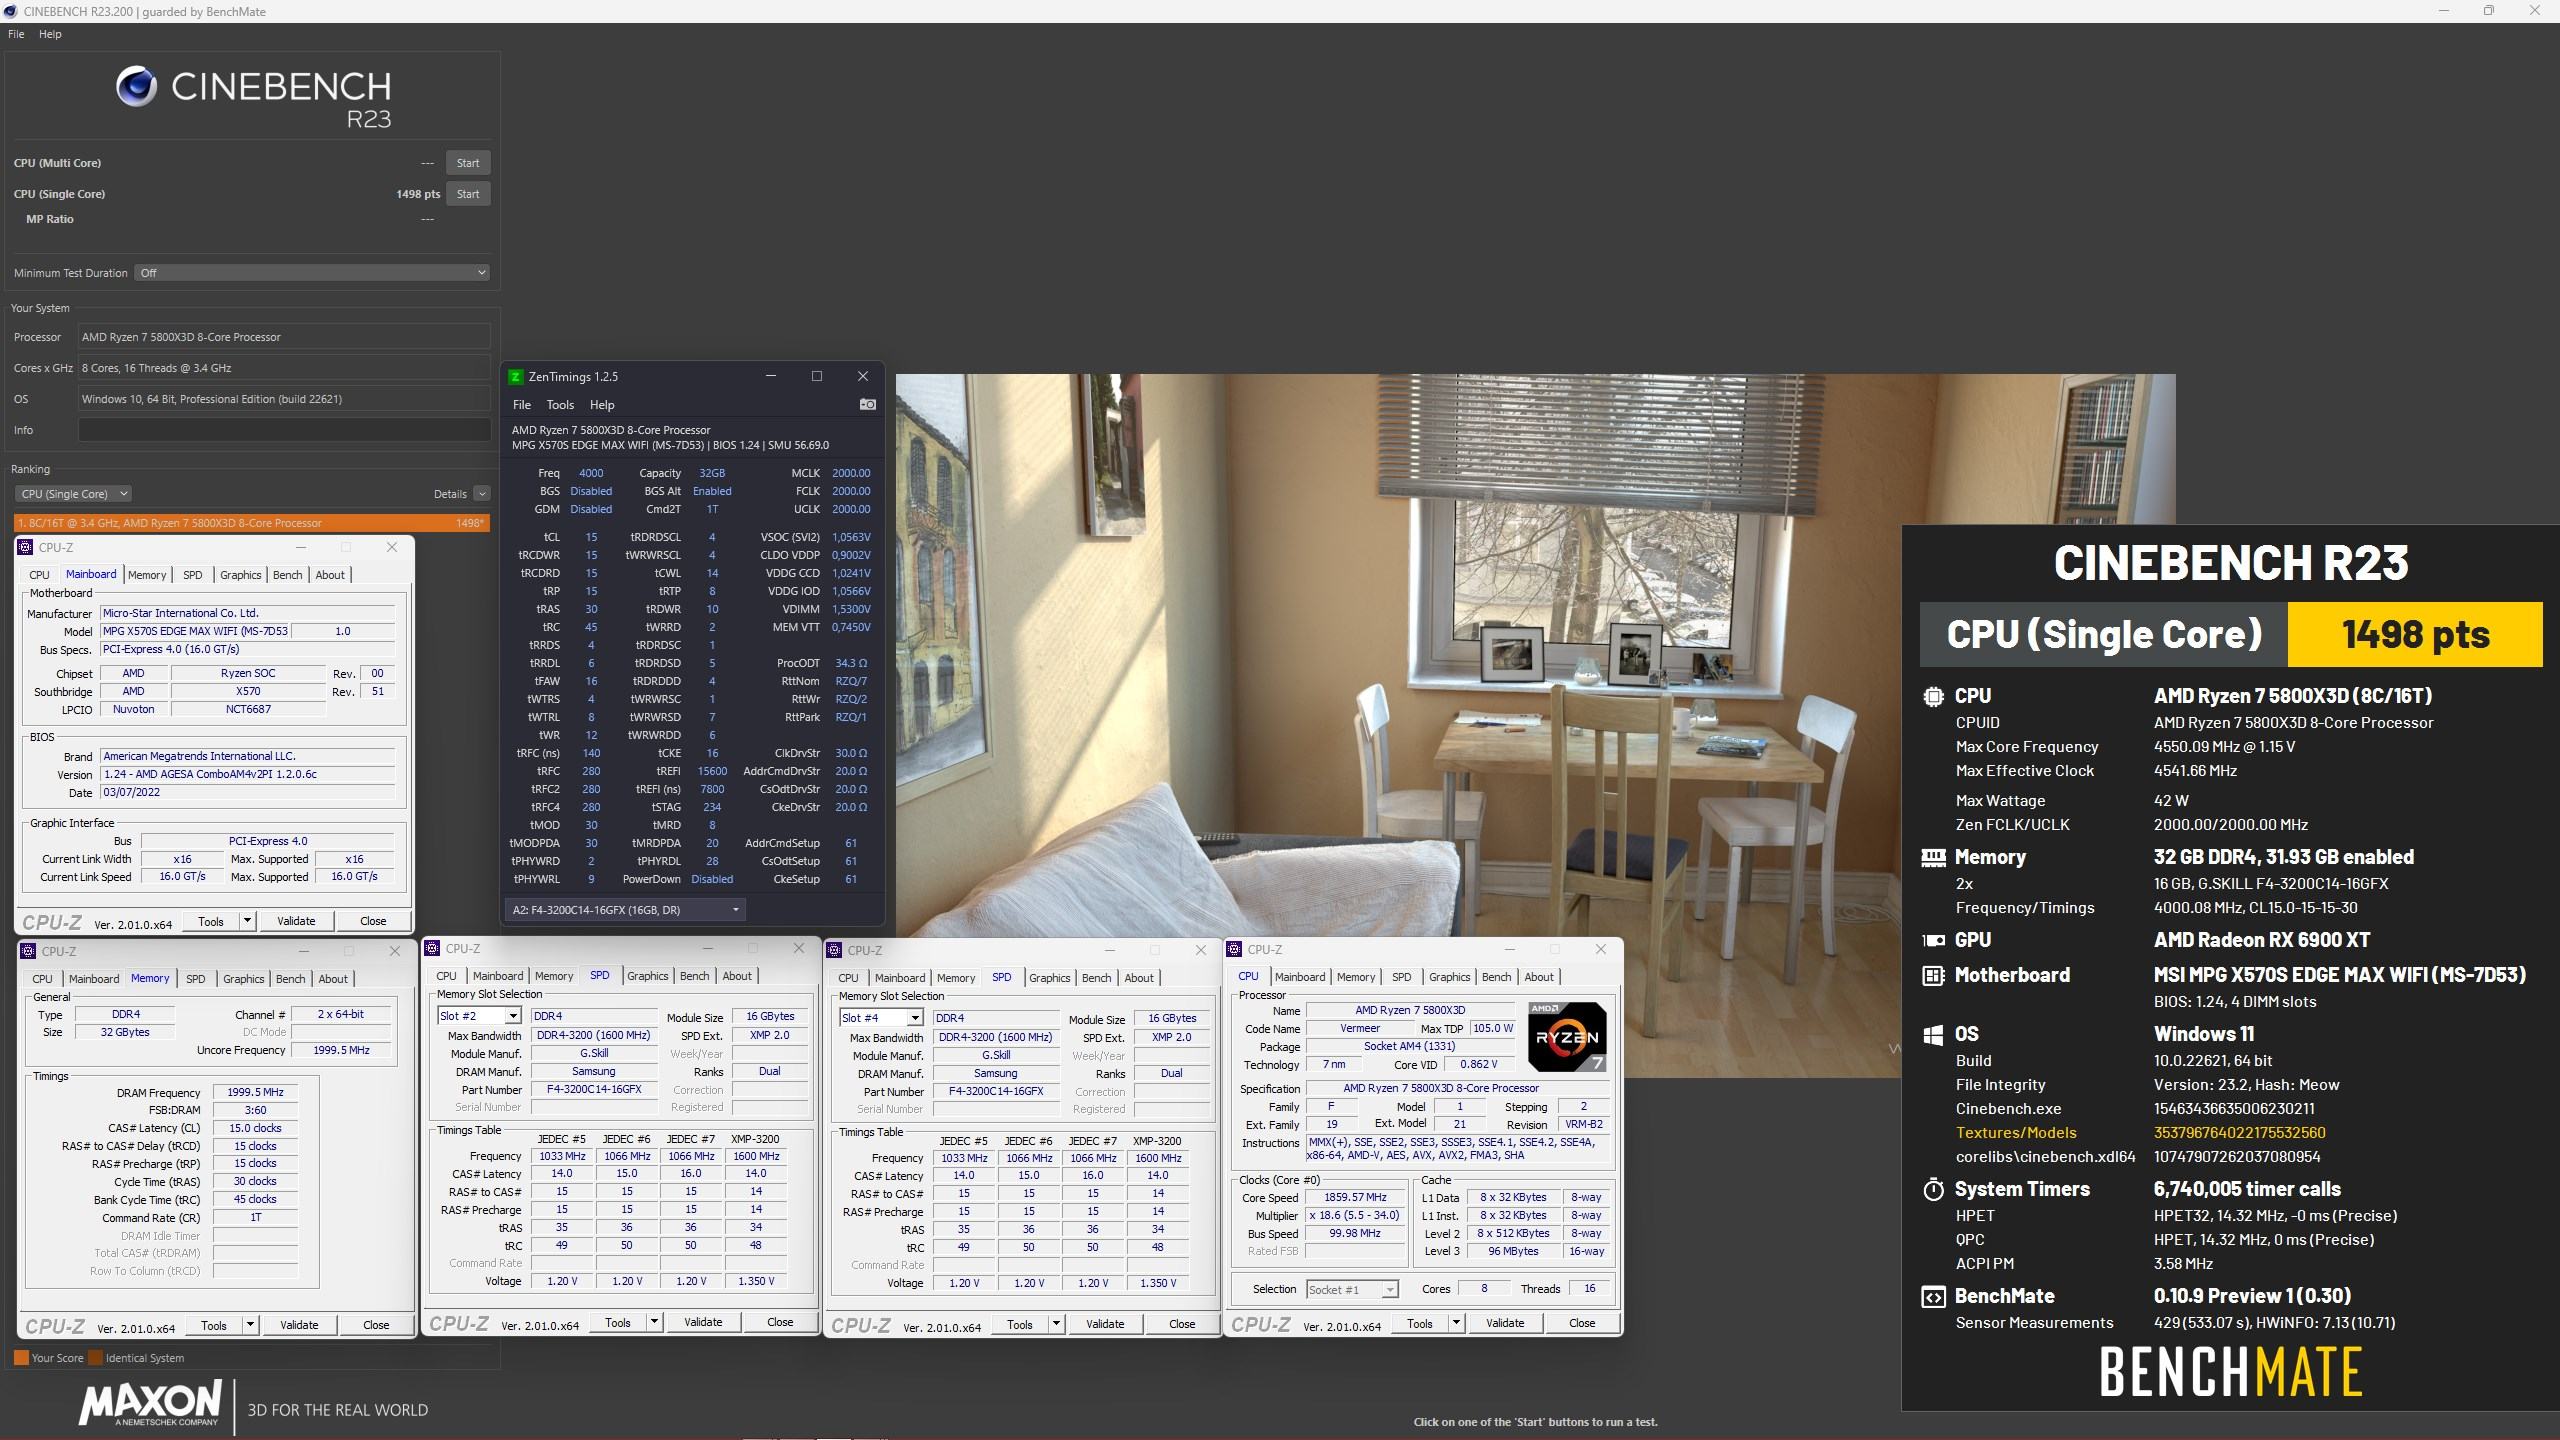Click the ZenTimings green Z app icon

[516, 376]
